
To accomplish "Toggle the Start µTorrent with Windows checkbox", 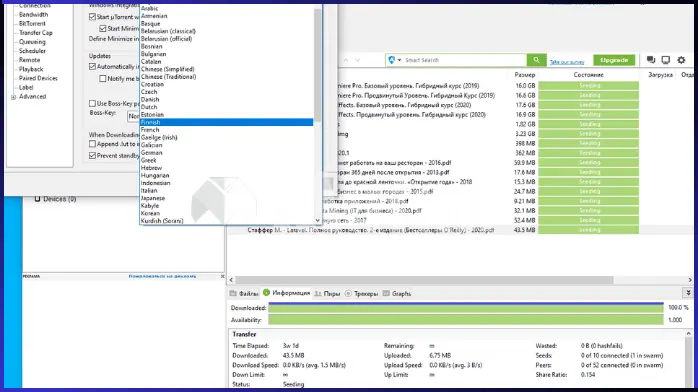I will (x=92, y=17).
